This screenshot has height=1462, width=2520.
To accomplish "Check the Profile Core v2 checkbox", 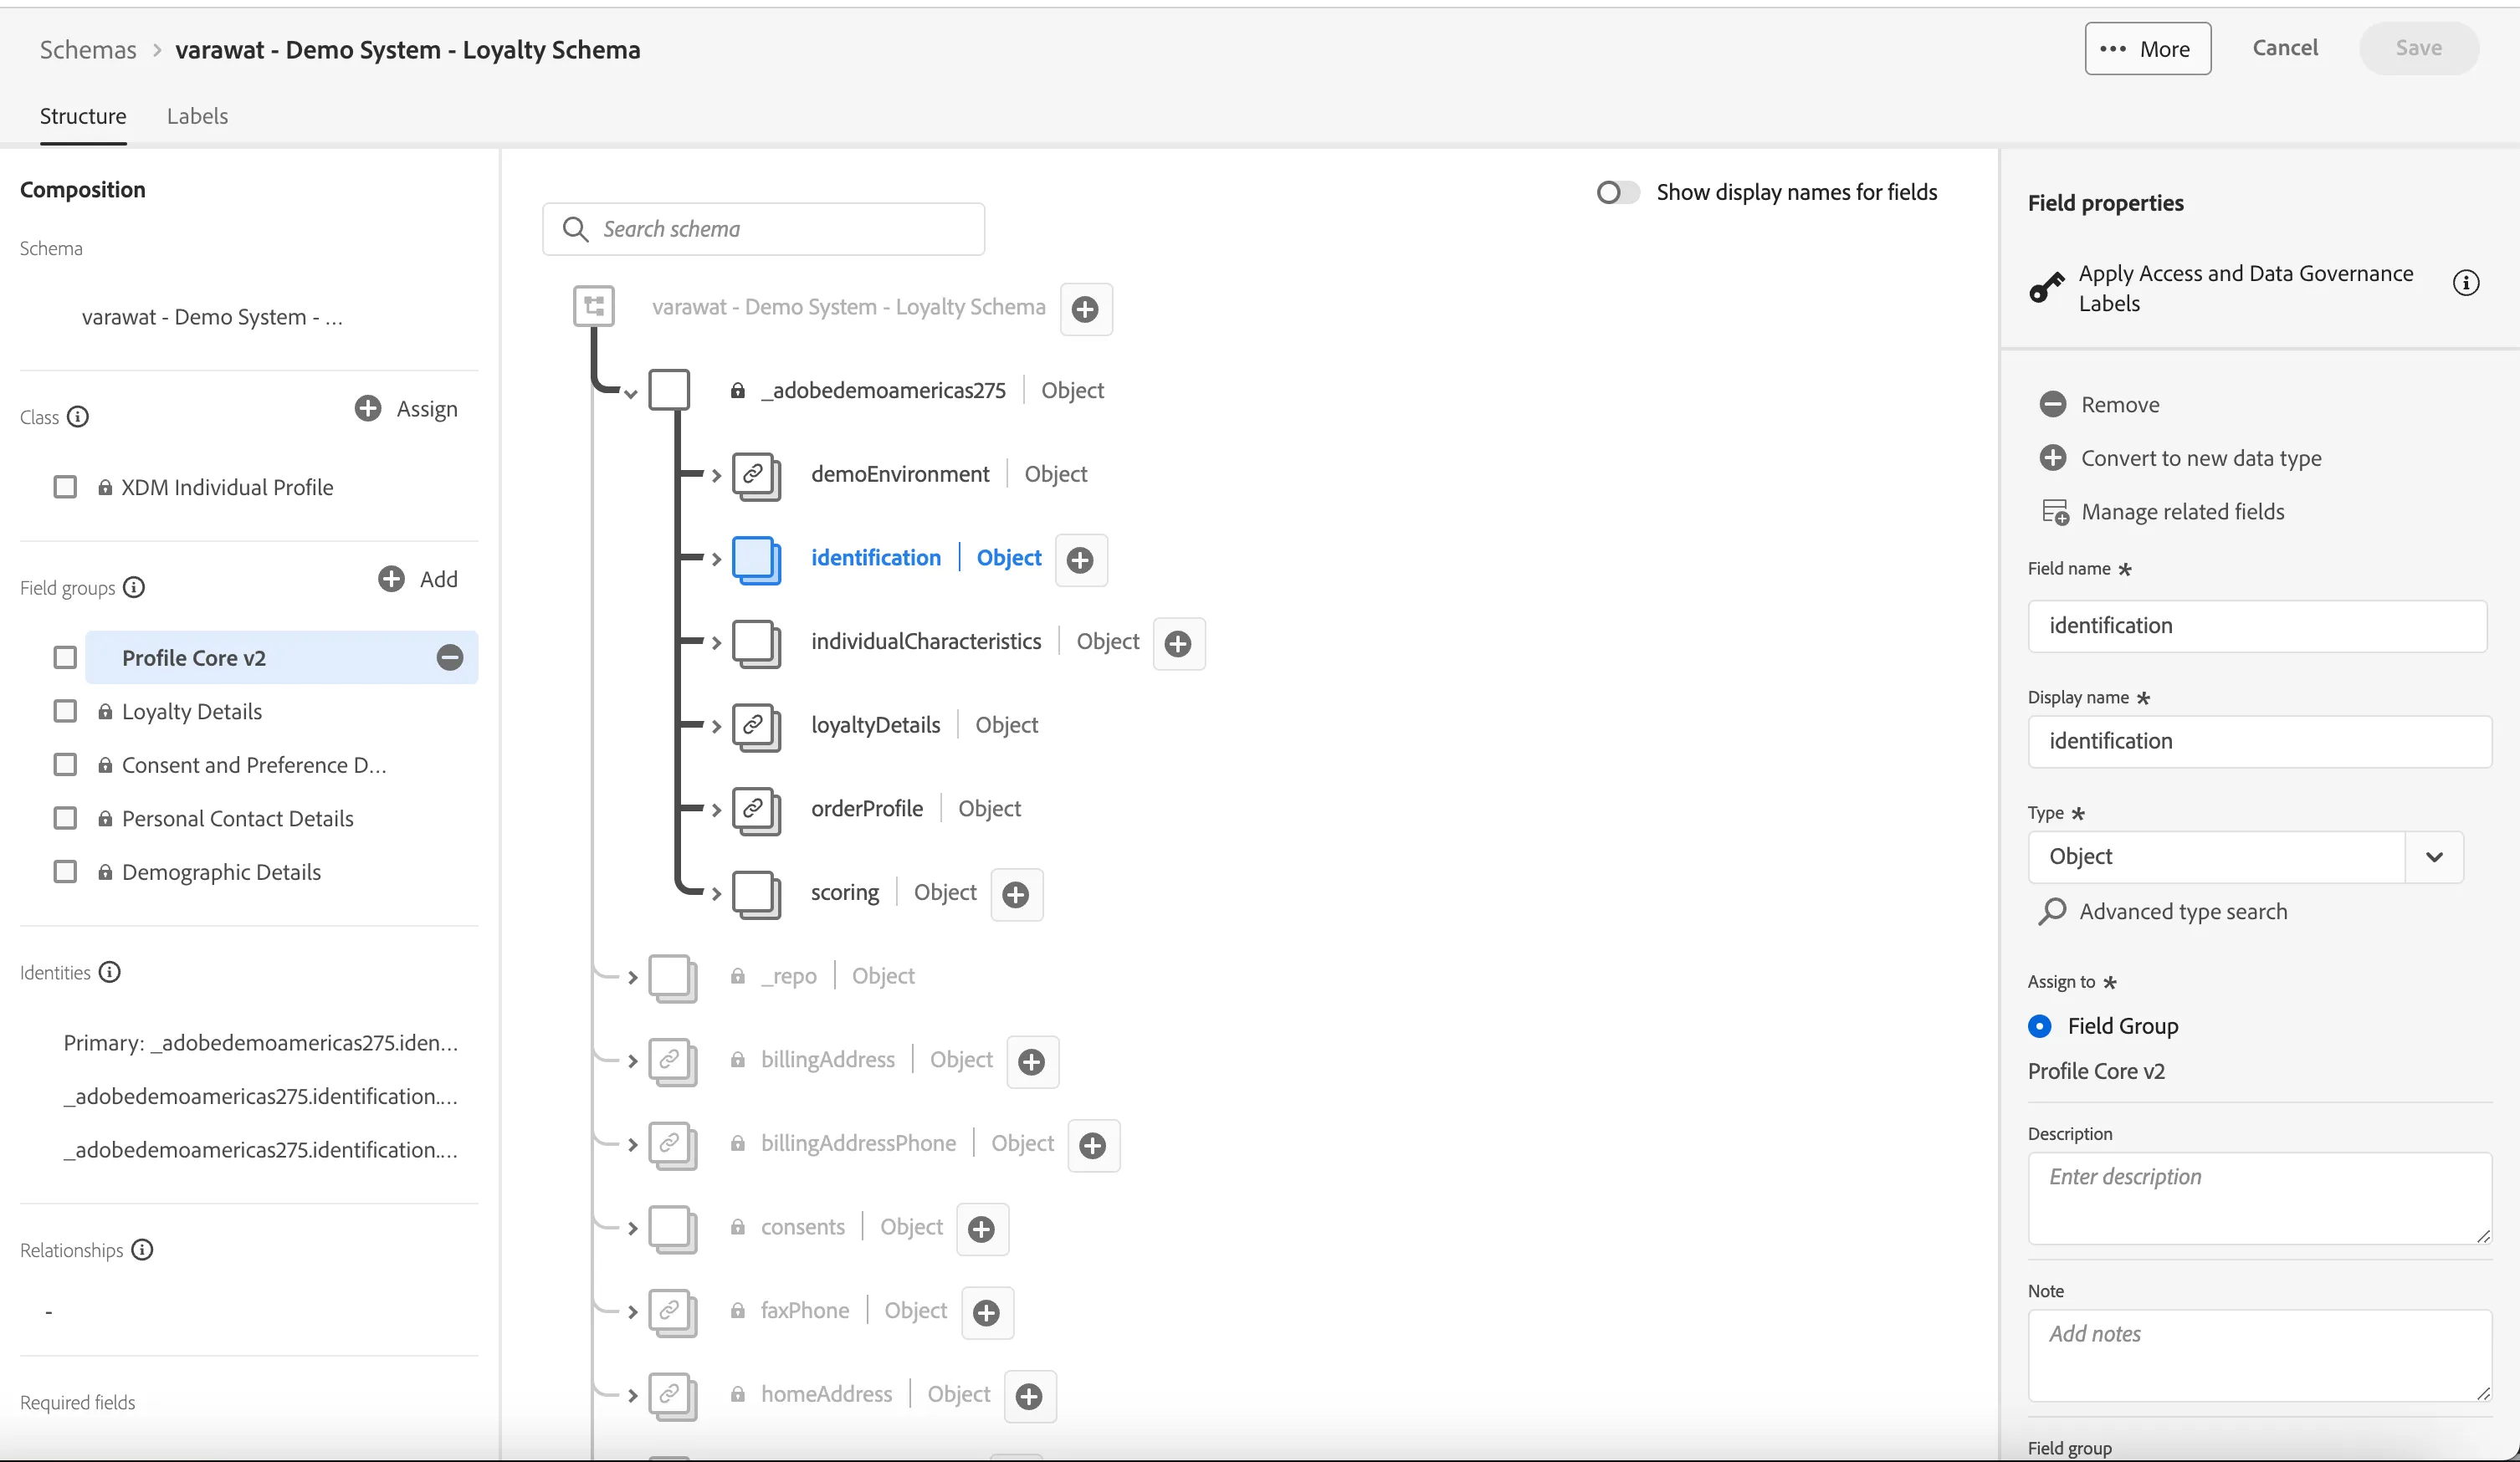I will coord(65,657).
